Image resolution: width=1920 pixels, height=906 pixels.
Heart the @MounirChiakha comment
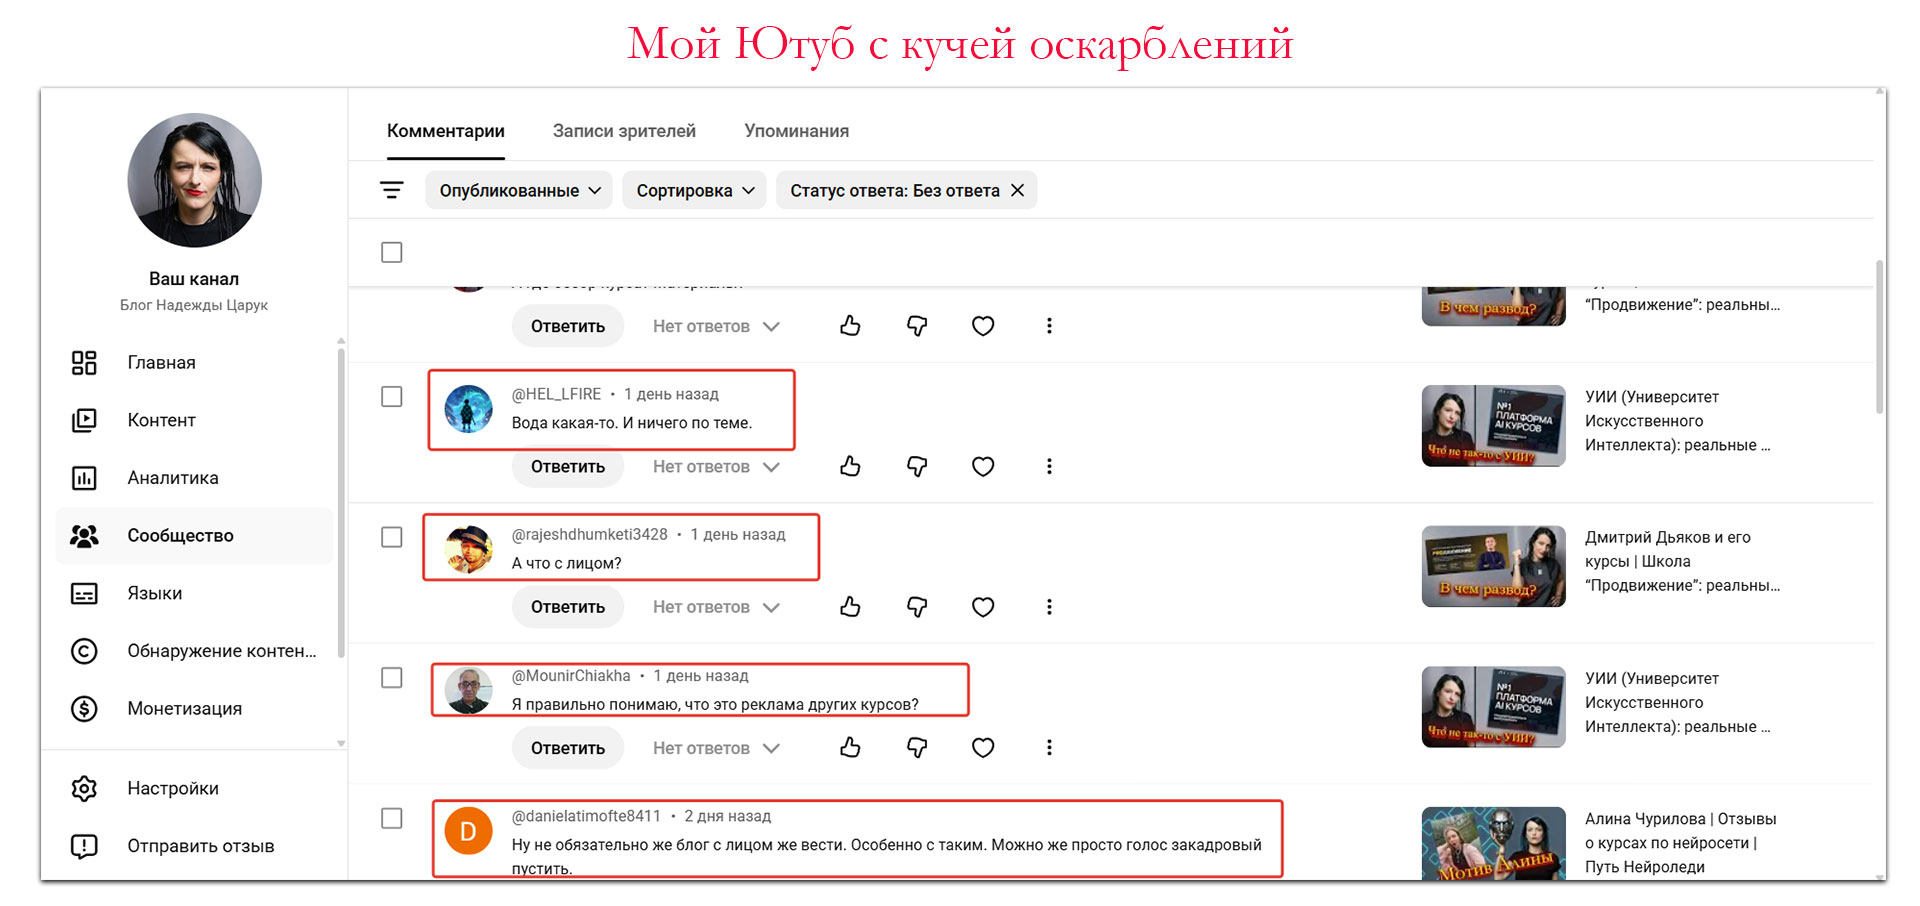(x=983, y=748)
